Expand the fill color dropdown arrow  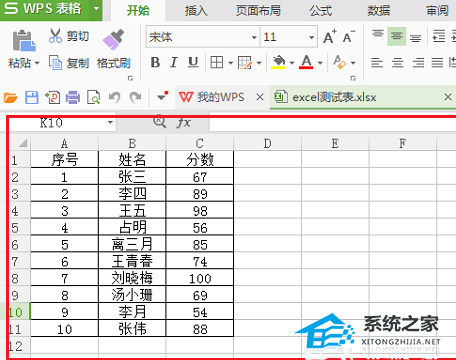click(292, 63)
